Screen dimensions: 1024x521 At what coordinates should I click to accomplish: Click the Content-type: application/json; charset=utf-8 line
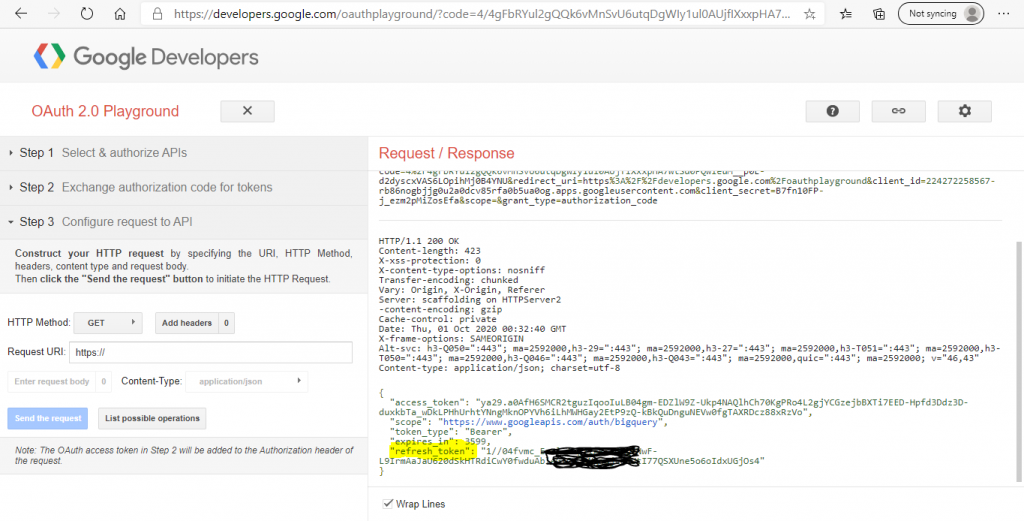coord(499,368)
